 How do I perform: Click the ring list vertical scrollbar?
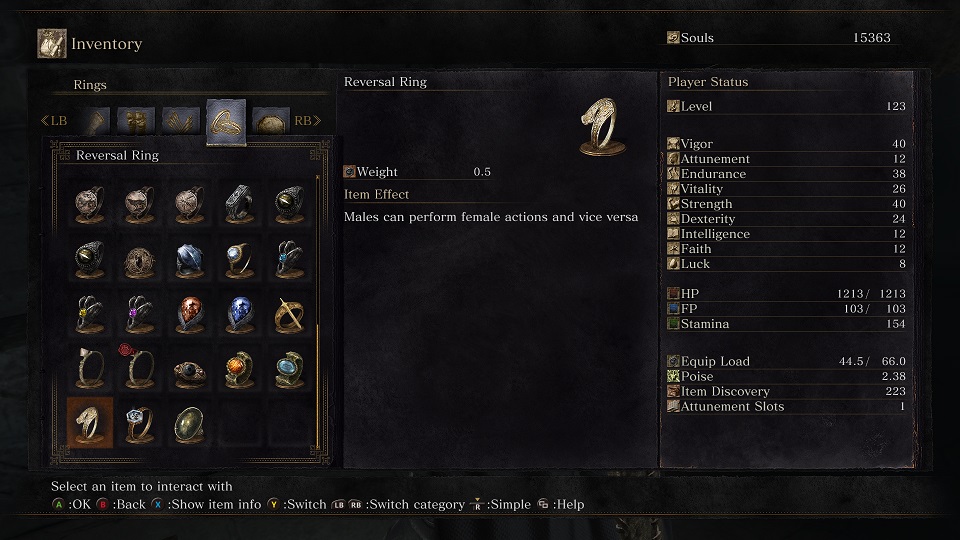click(317, 312)
